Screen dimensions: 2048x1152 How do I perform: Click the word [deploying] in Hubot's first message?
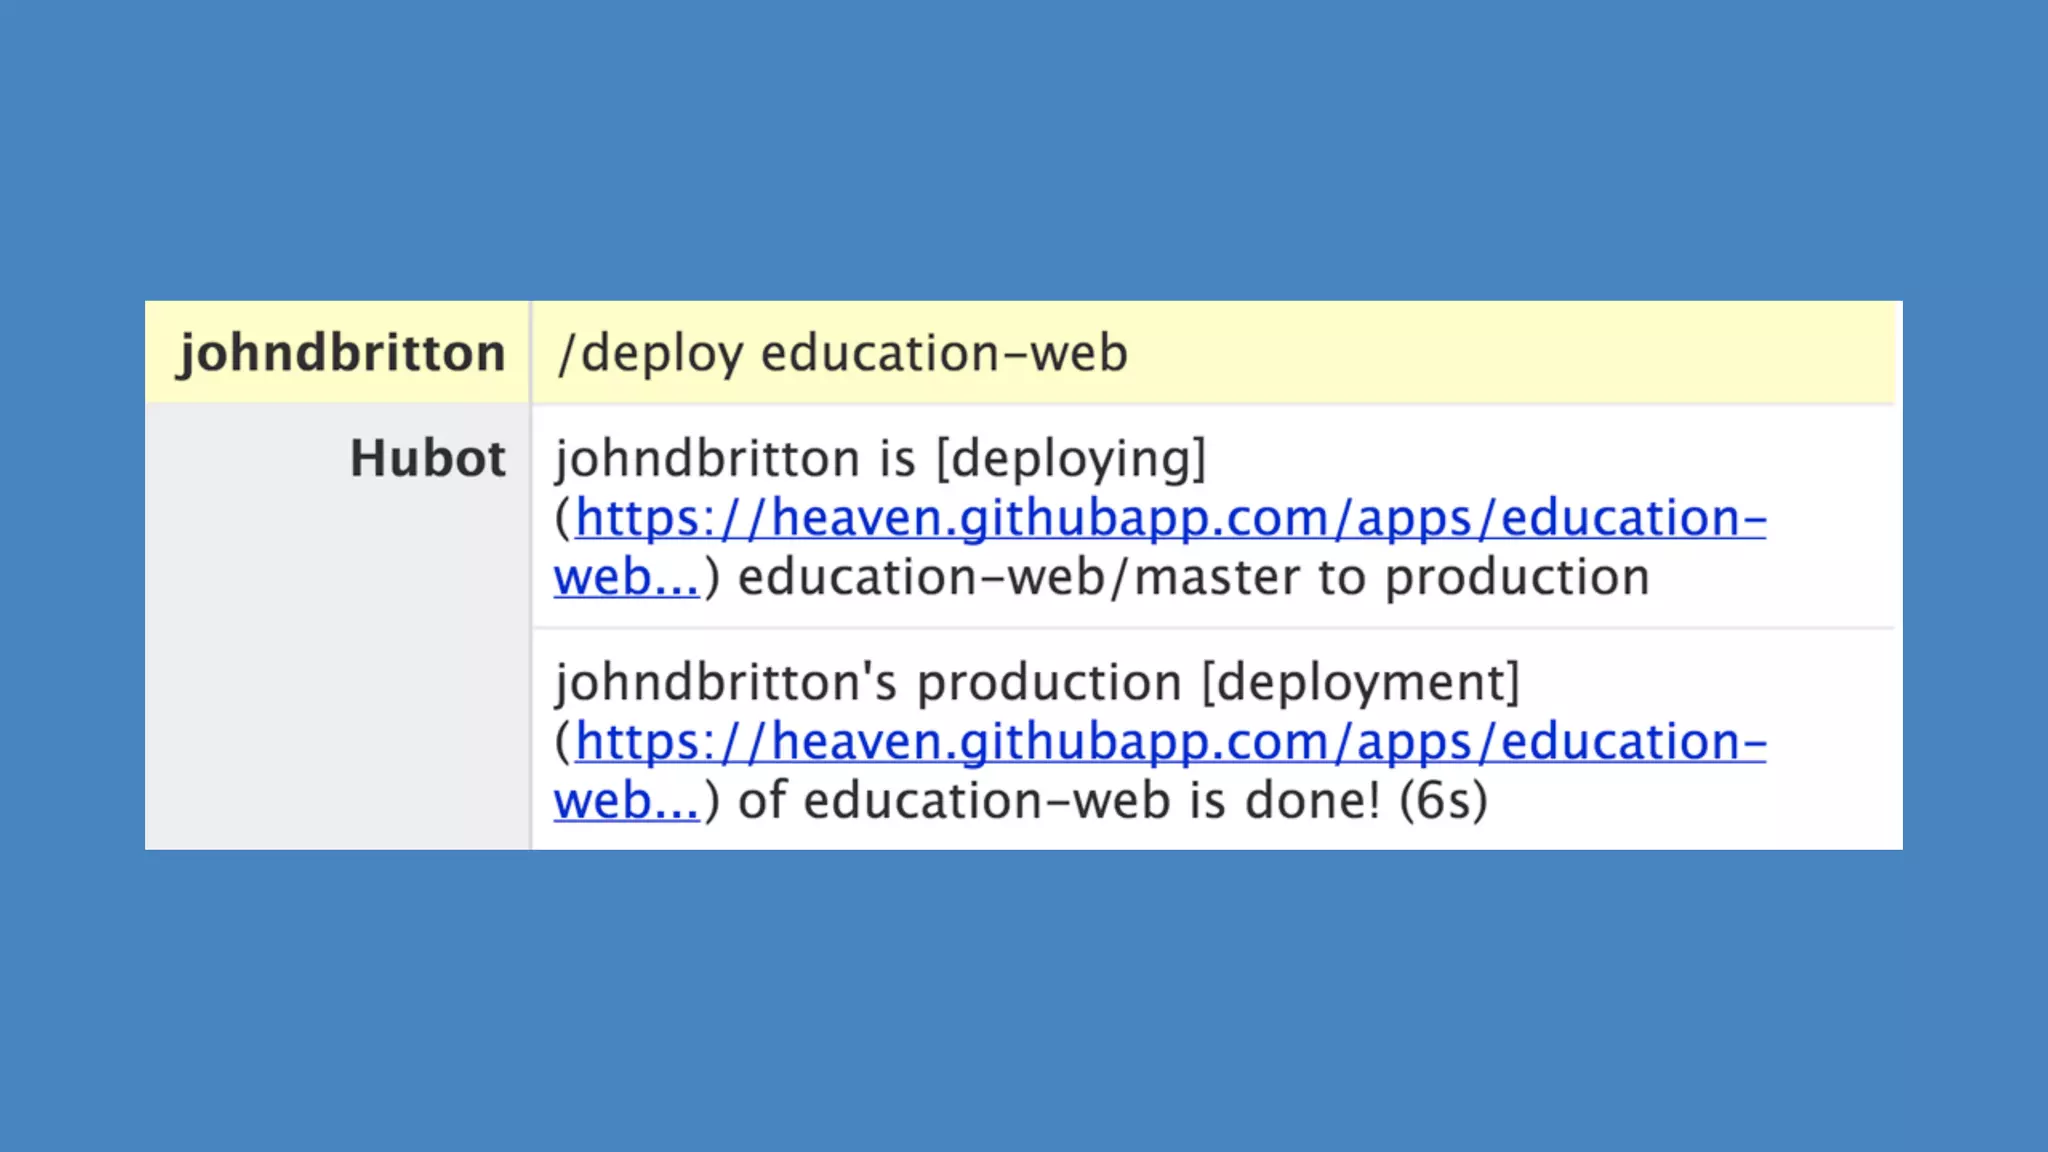[x=1071, y=459]
